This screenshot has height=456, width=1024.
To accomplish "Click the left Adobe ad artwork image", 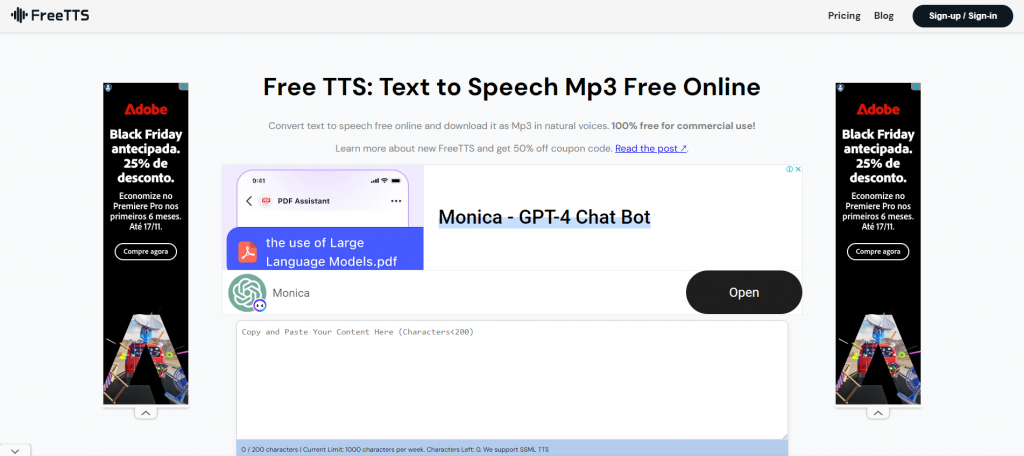I will click(146, 359).
